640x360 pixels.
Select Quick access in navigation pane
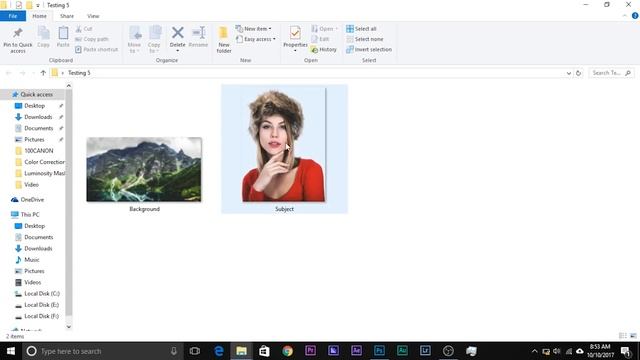tap(33, 94)
